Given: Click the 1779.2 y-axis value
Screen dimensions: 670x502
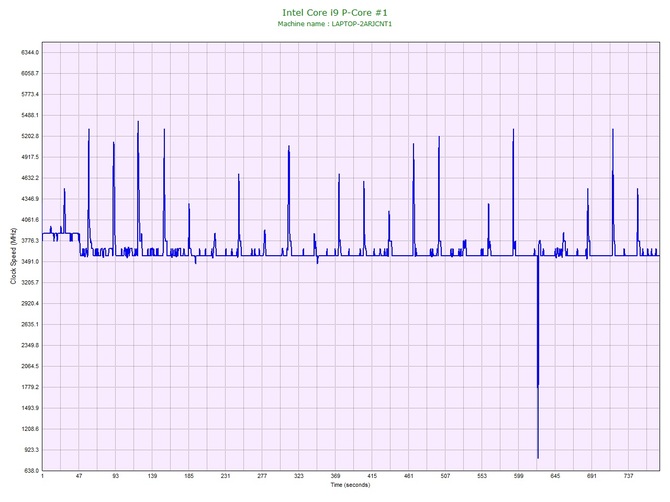Looking at the screenshot, I should click(x=30, y=388).
